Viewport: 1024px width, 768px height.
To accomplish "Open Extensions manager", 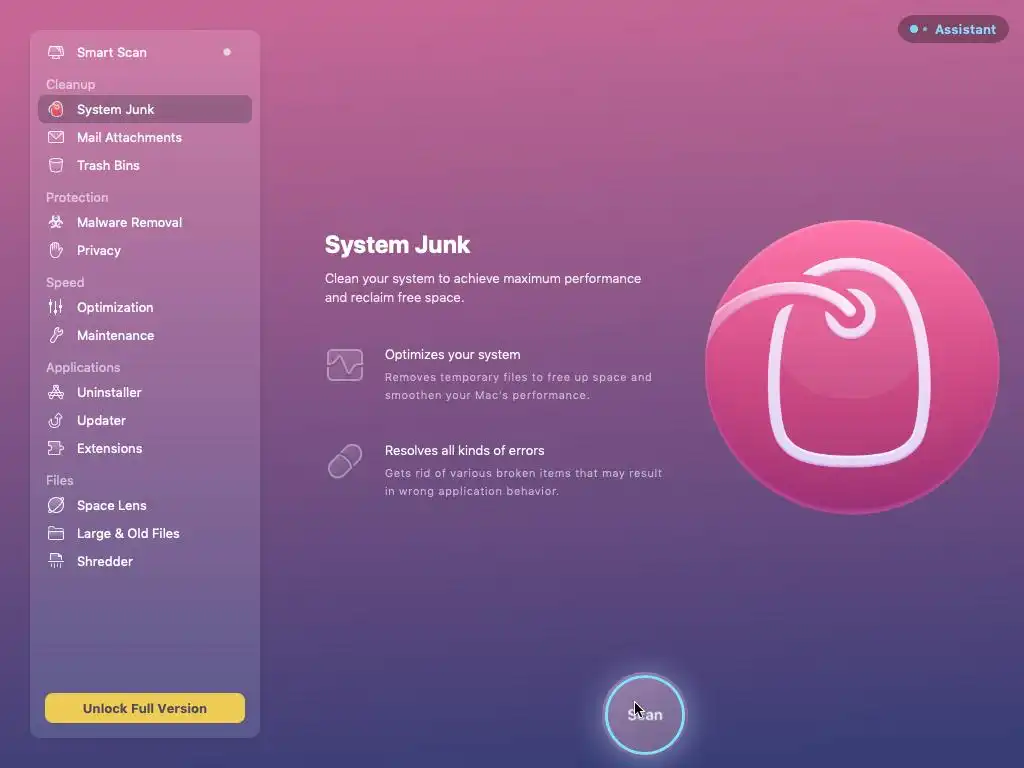I will click(x=145, y=448).
